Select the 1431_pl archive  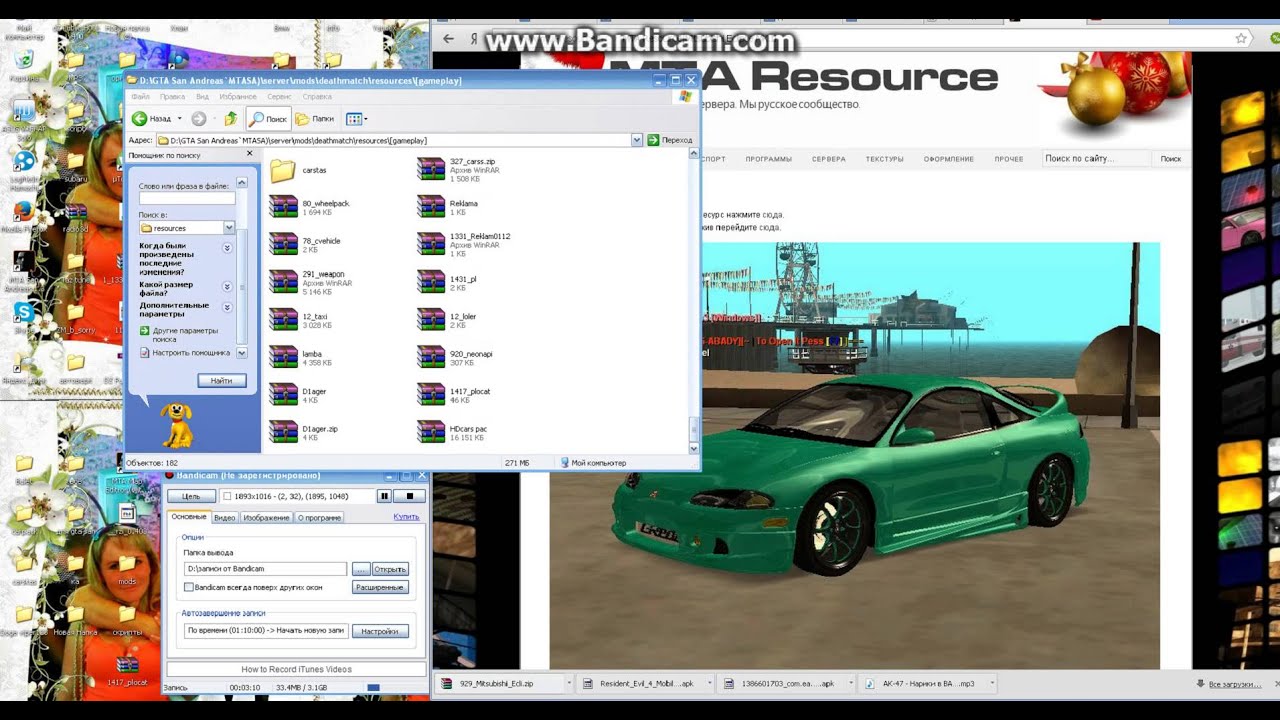coord(448,283)
